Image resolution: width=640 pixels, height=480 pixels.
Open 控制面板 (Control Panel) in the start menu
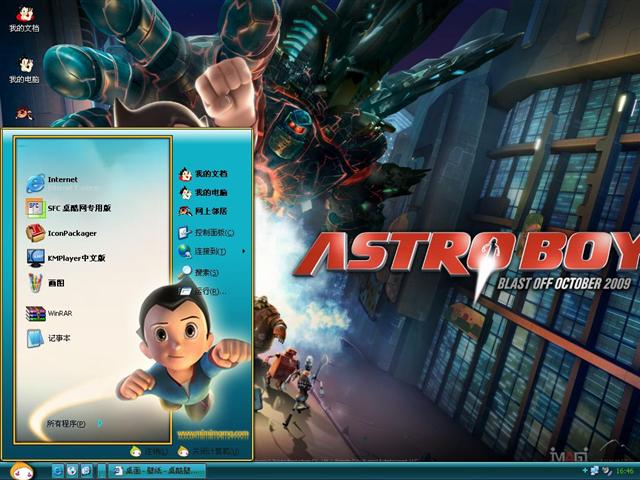click(x=208, y=232)
